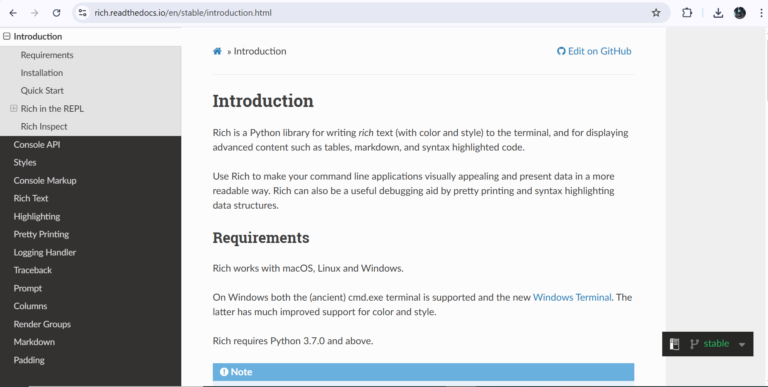Go to the Padding page
This screenshot has width=768, height=387.
tap(29, 360)
